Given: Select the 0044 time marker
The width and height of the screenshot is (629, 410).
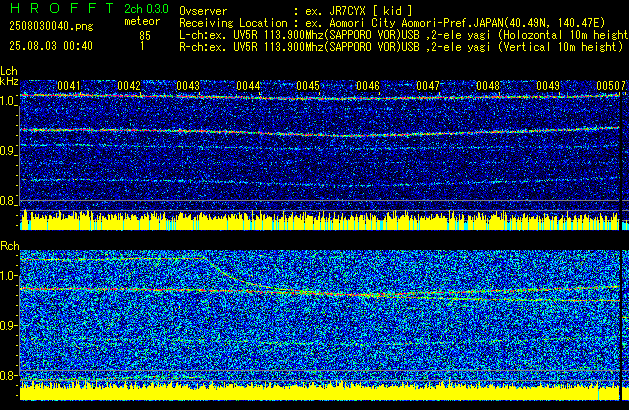Looking at the screenshot, I should [248, 86].
